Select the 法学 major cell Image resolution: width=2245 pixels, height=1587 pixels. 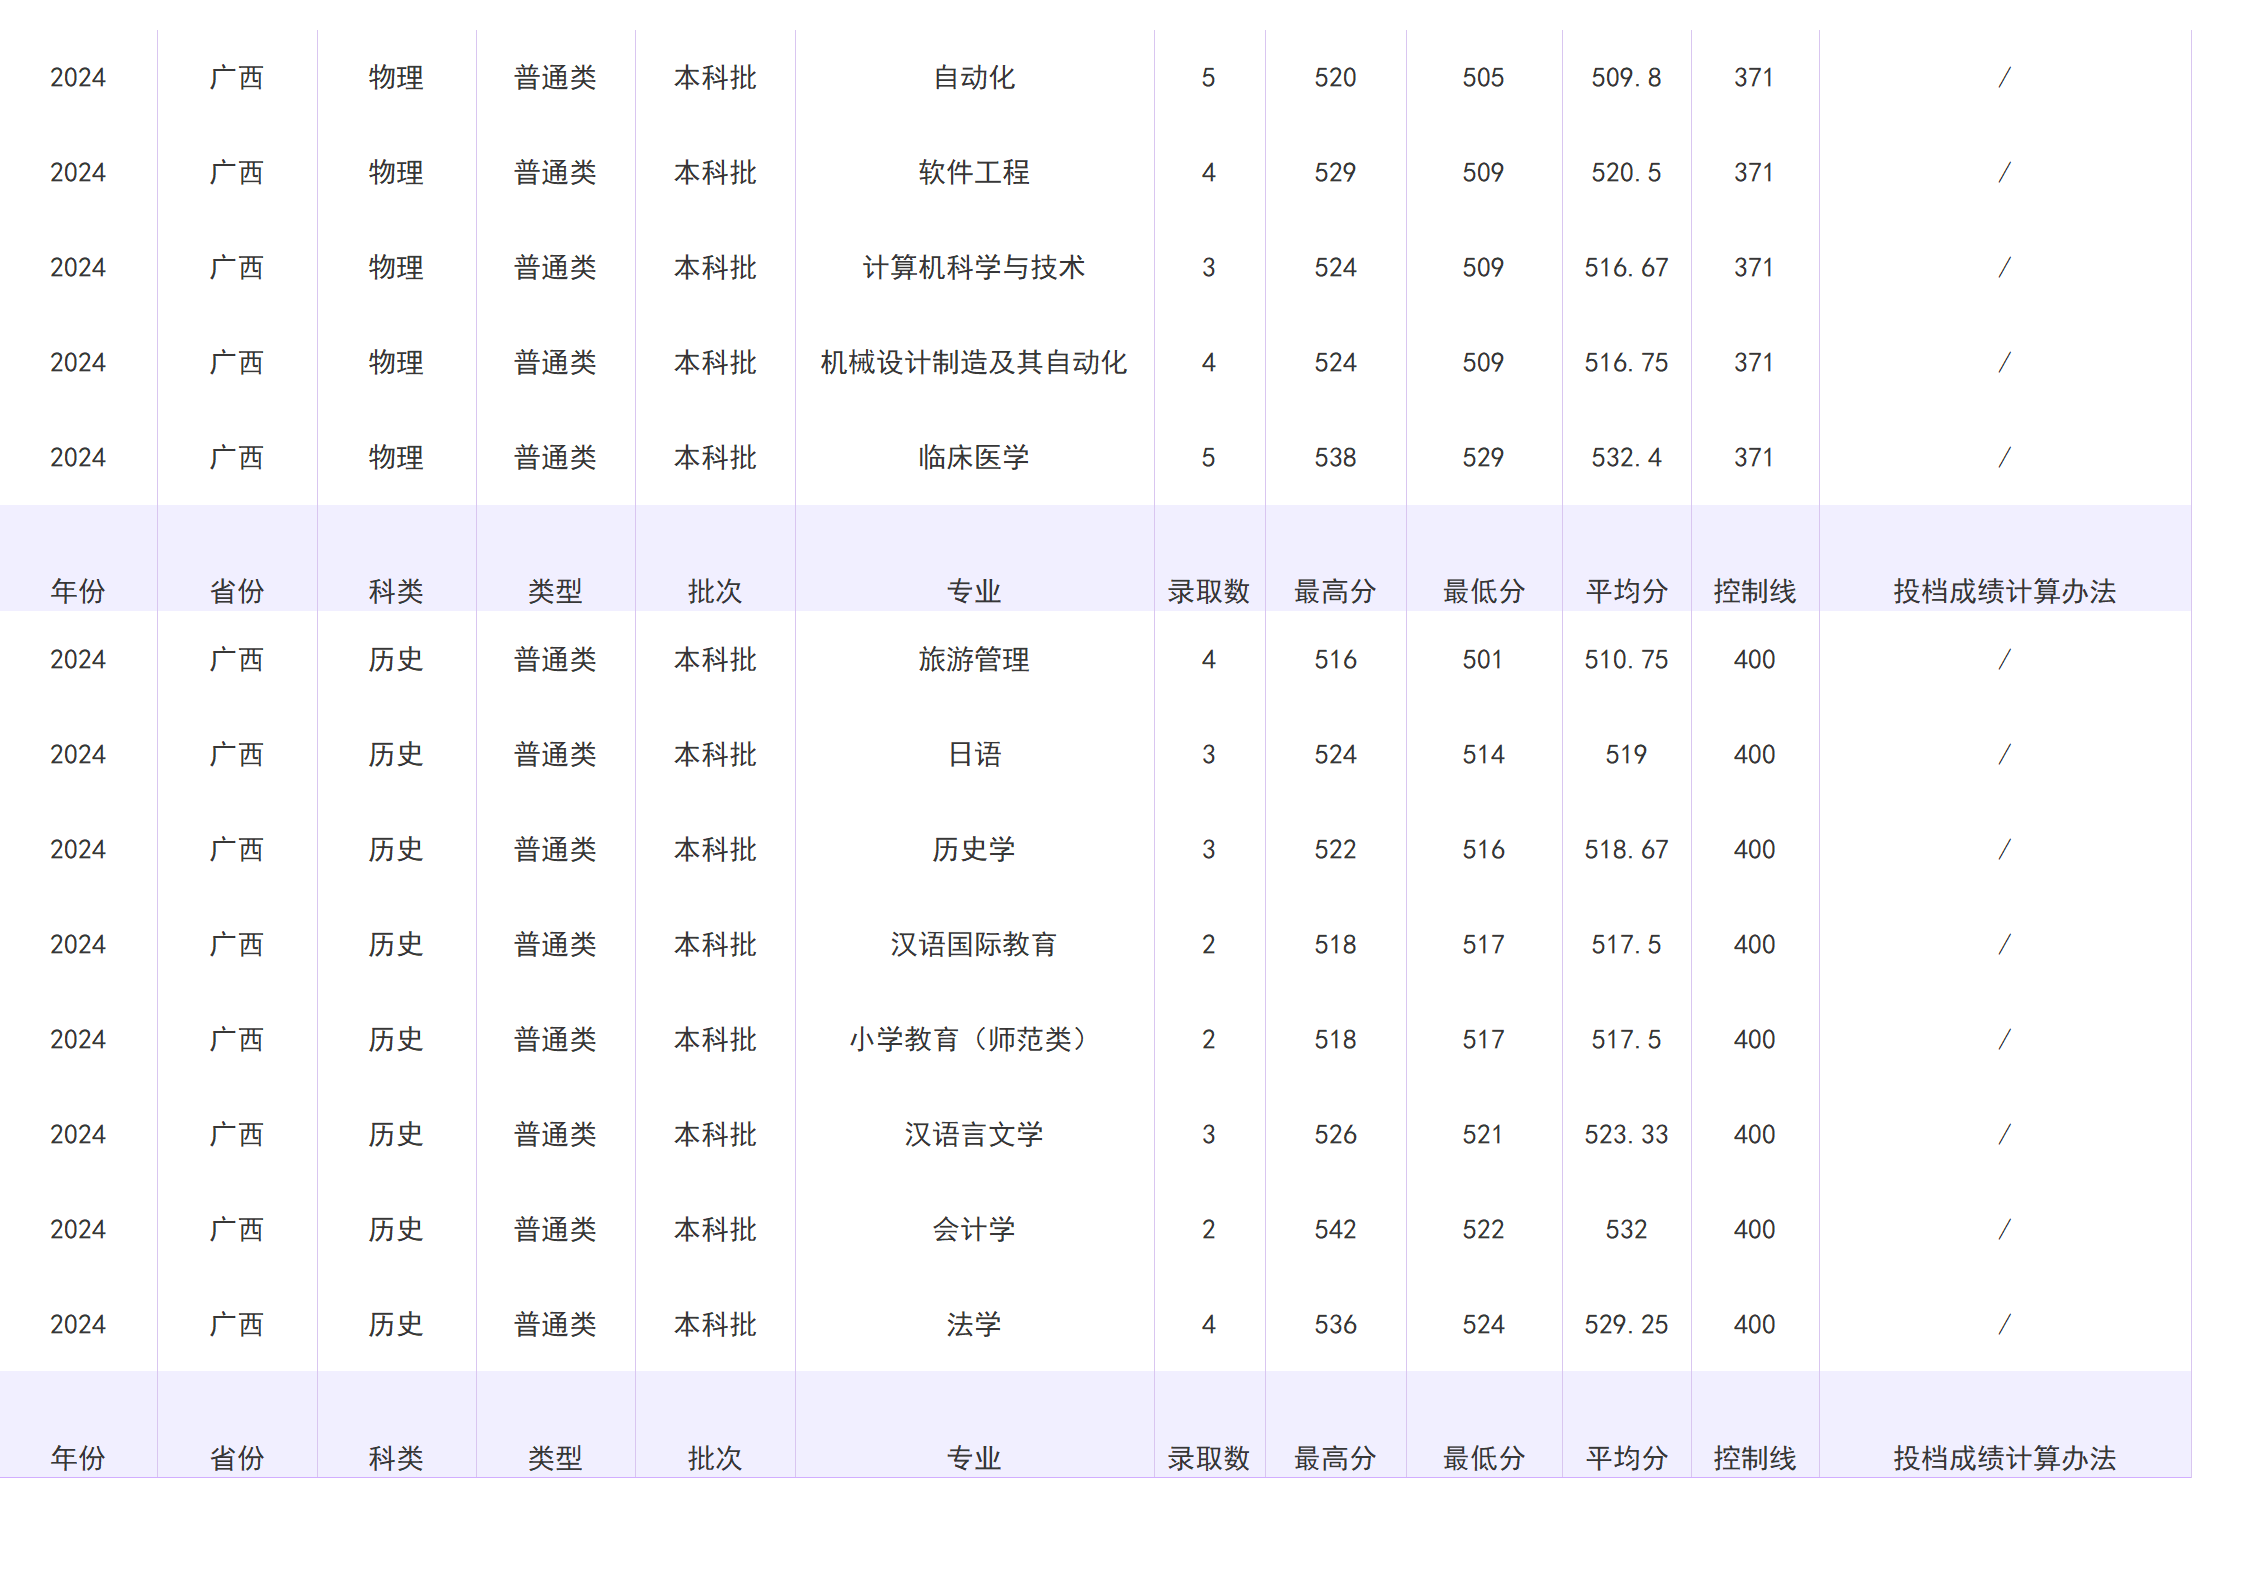pos(975,1324)
